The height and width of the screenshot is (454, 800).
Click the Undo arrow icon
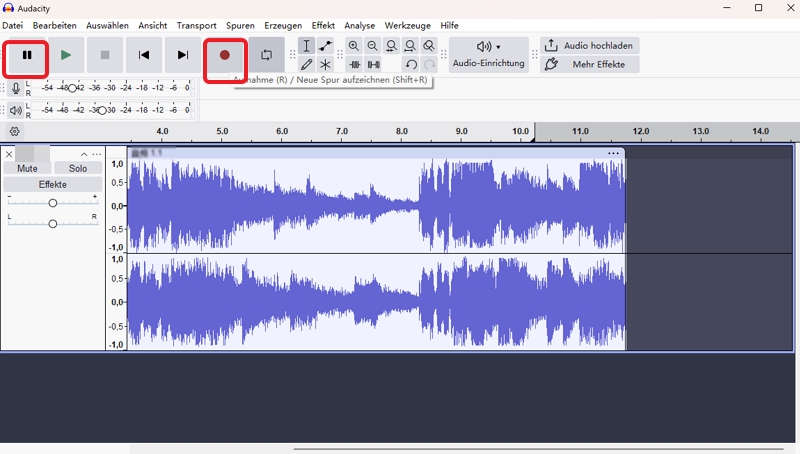point(411,65)
